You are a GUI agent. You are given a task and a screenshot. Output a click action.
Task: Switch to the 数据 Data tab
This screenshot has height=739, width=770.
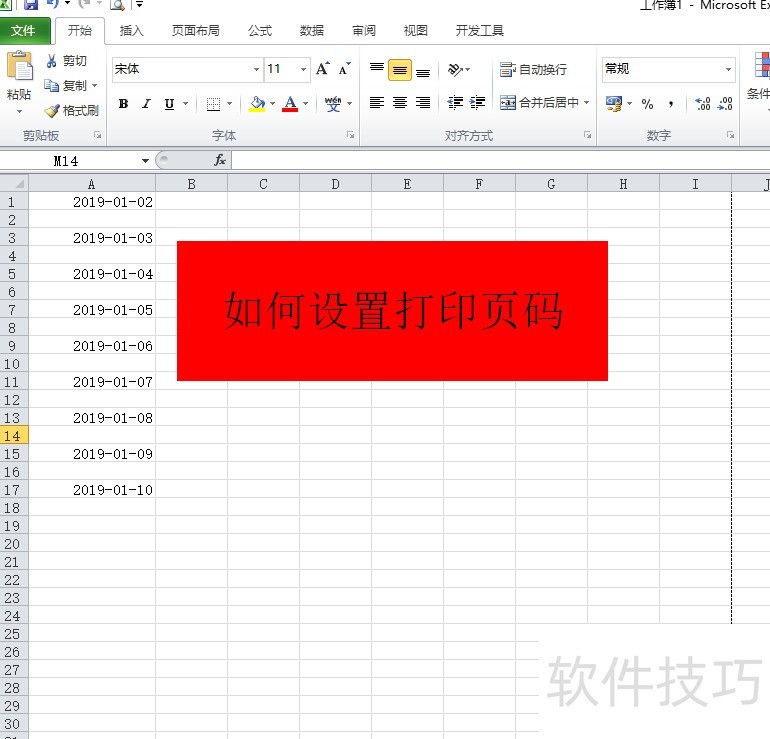[x=312, y=31]
